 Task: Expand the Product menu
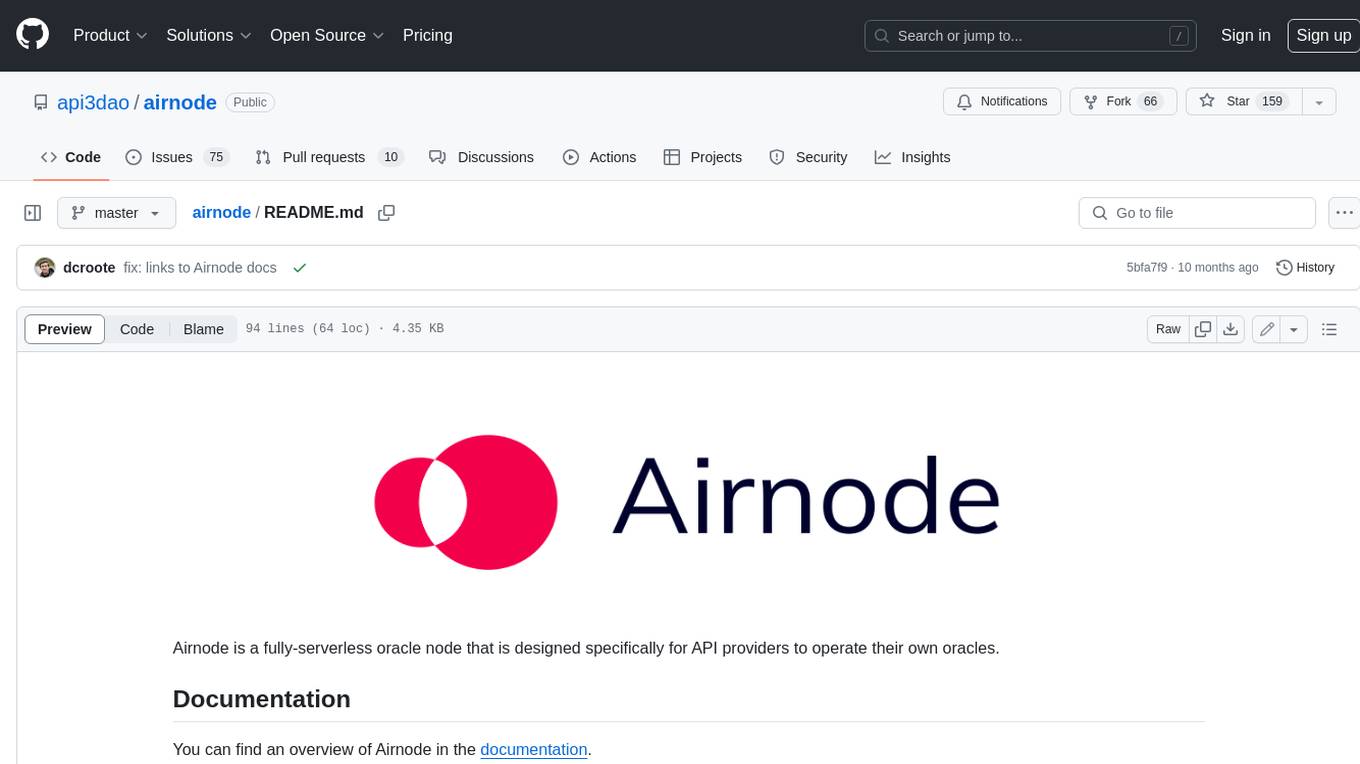coord(110,35)
